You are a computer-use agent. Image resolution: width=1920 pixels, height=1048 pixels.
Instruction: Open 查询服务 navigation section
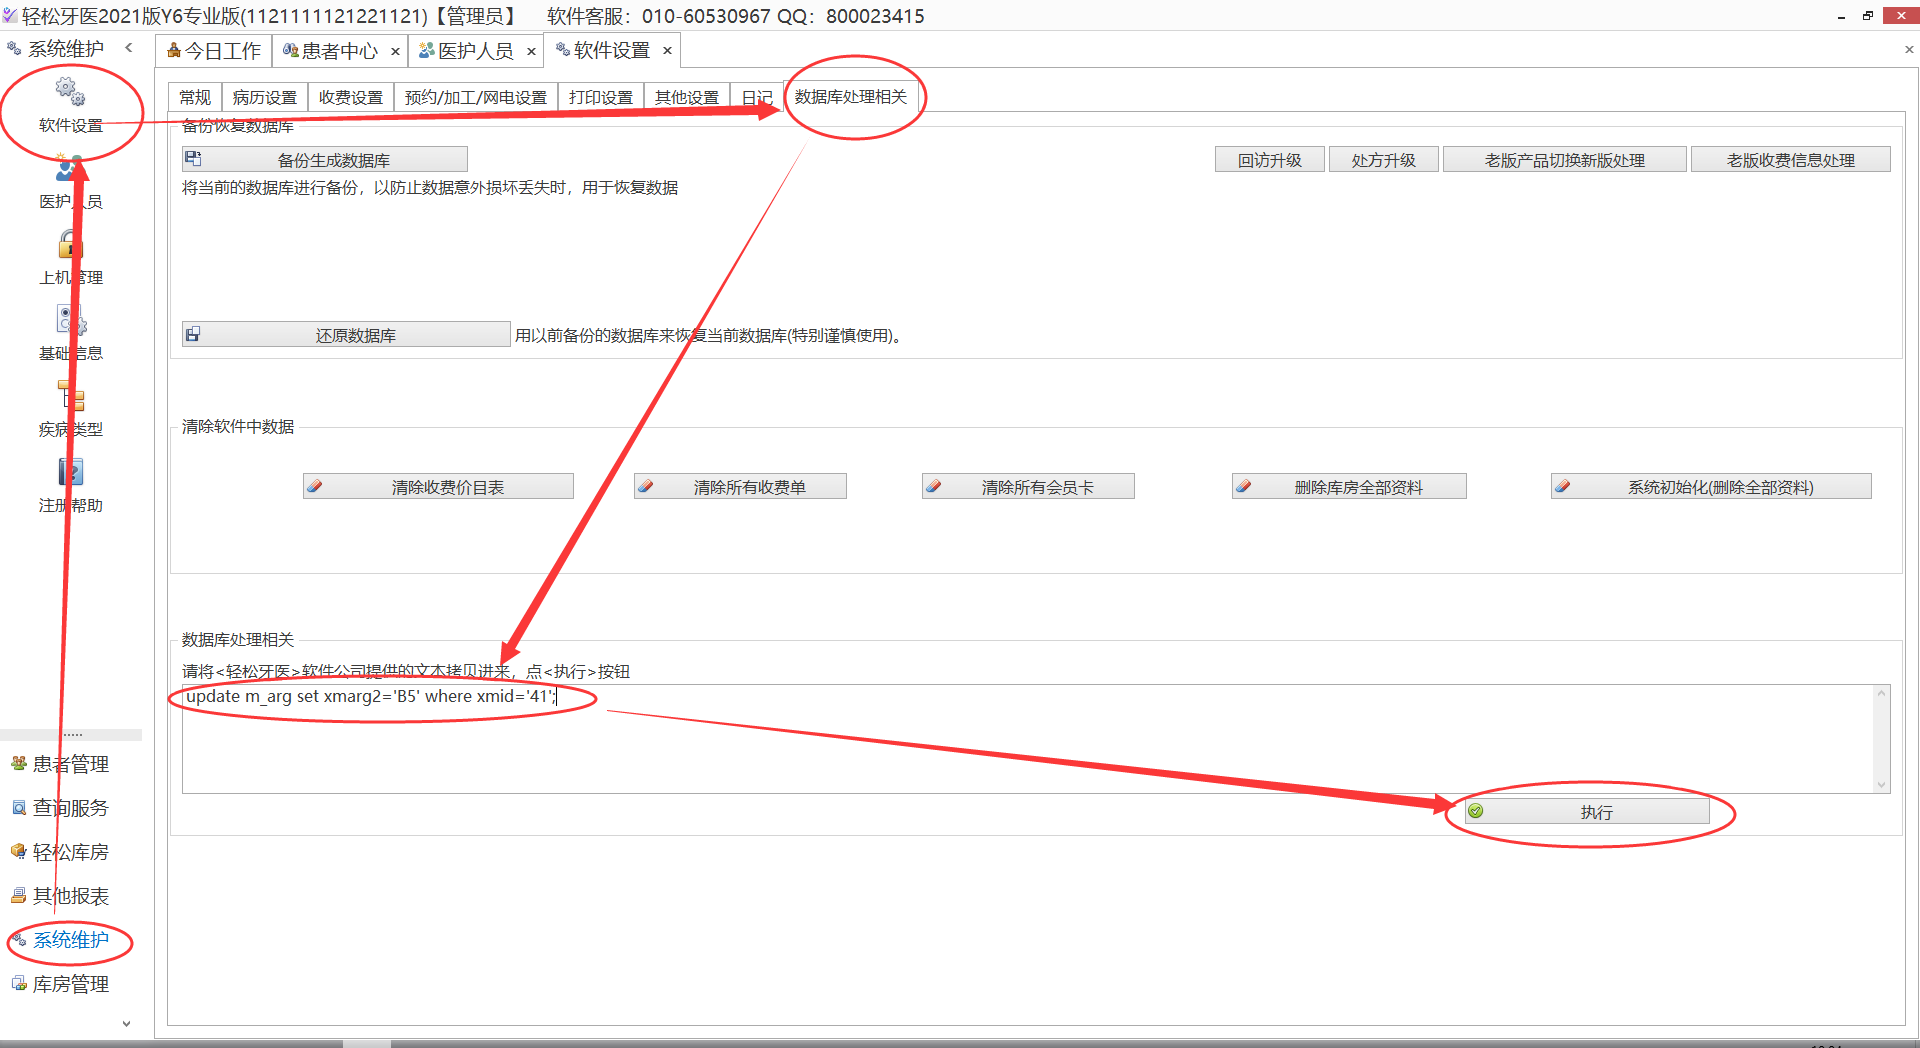click(x=70, y=808)
